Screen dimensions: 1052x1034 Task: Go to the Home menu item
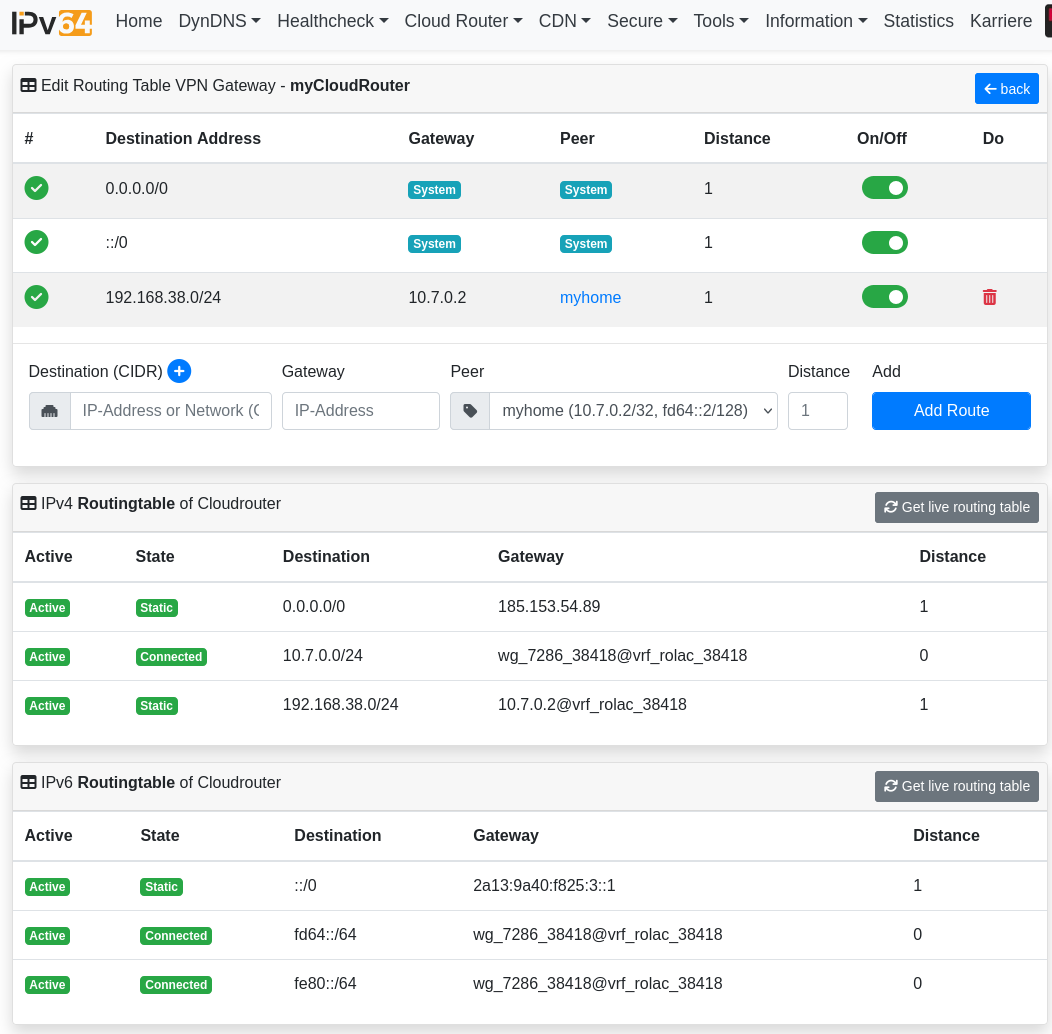tap(139, 21)
